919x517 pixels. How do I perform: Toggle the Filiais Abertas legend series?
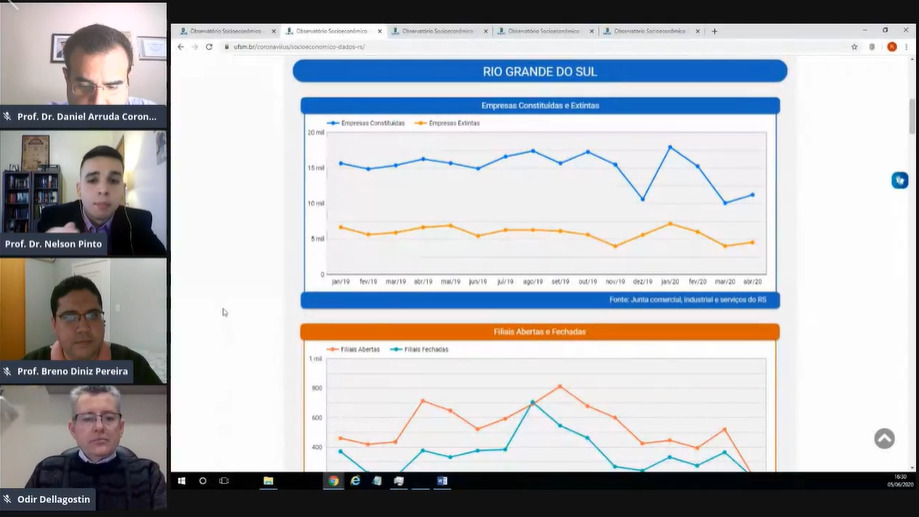pos(357,350)
